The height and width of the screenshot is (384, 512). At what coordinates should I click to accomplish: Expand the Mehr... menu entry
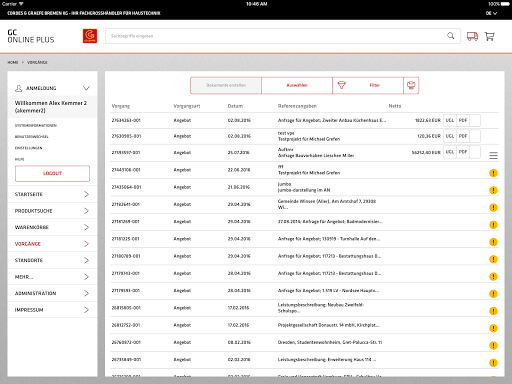(x=52, y=277)
